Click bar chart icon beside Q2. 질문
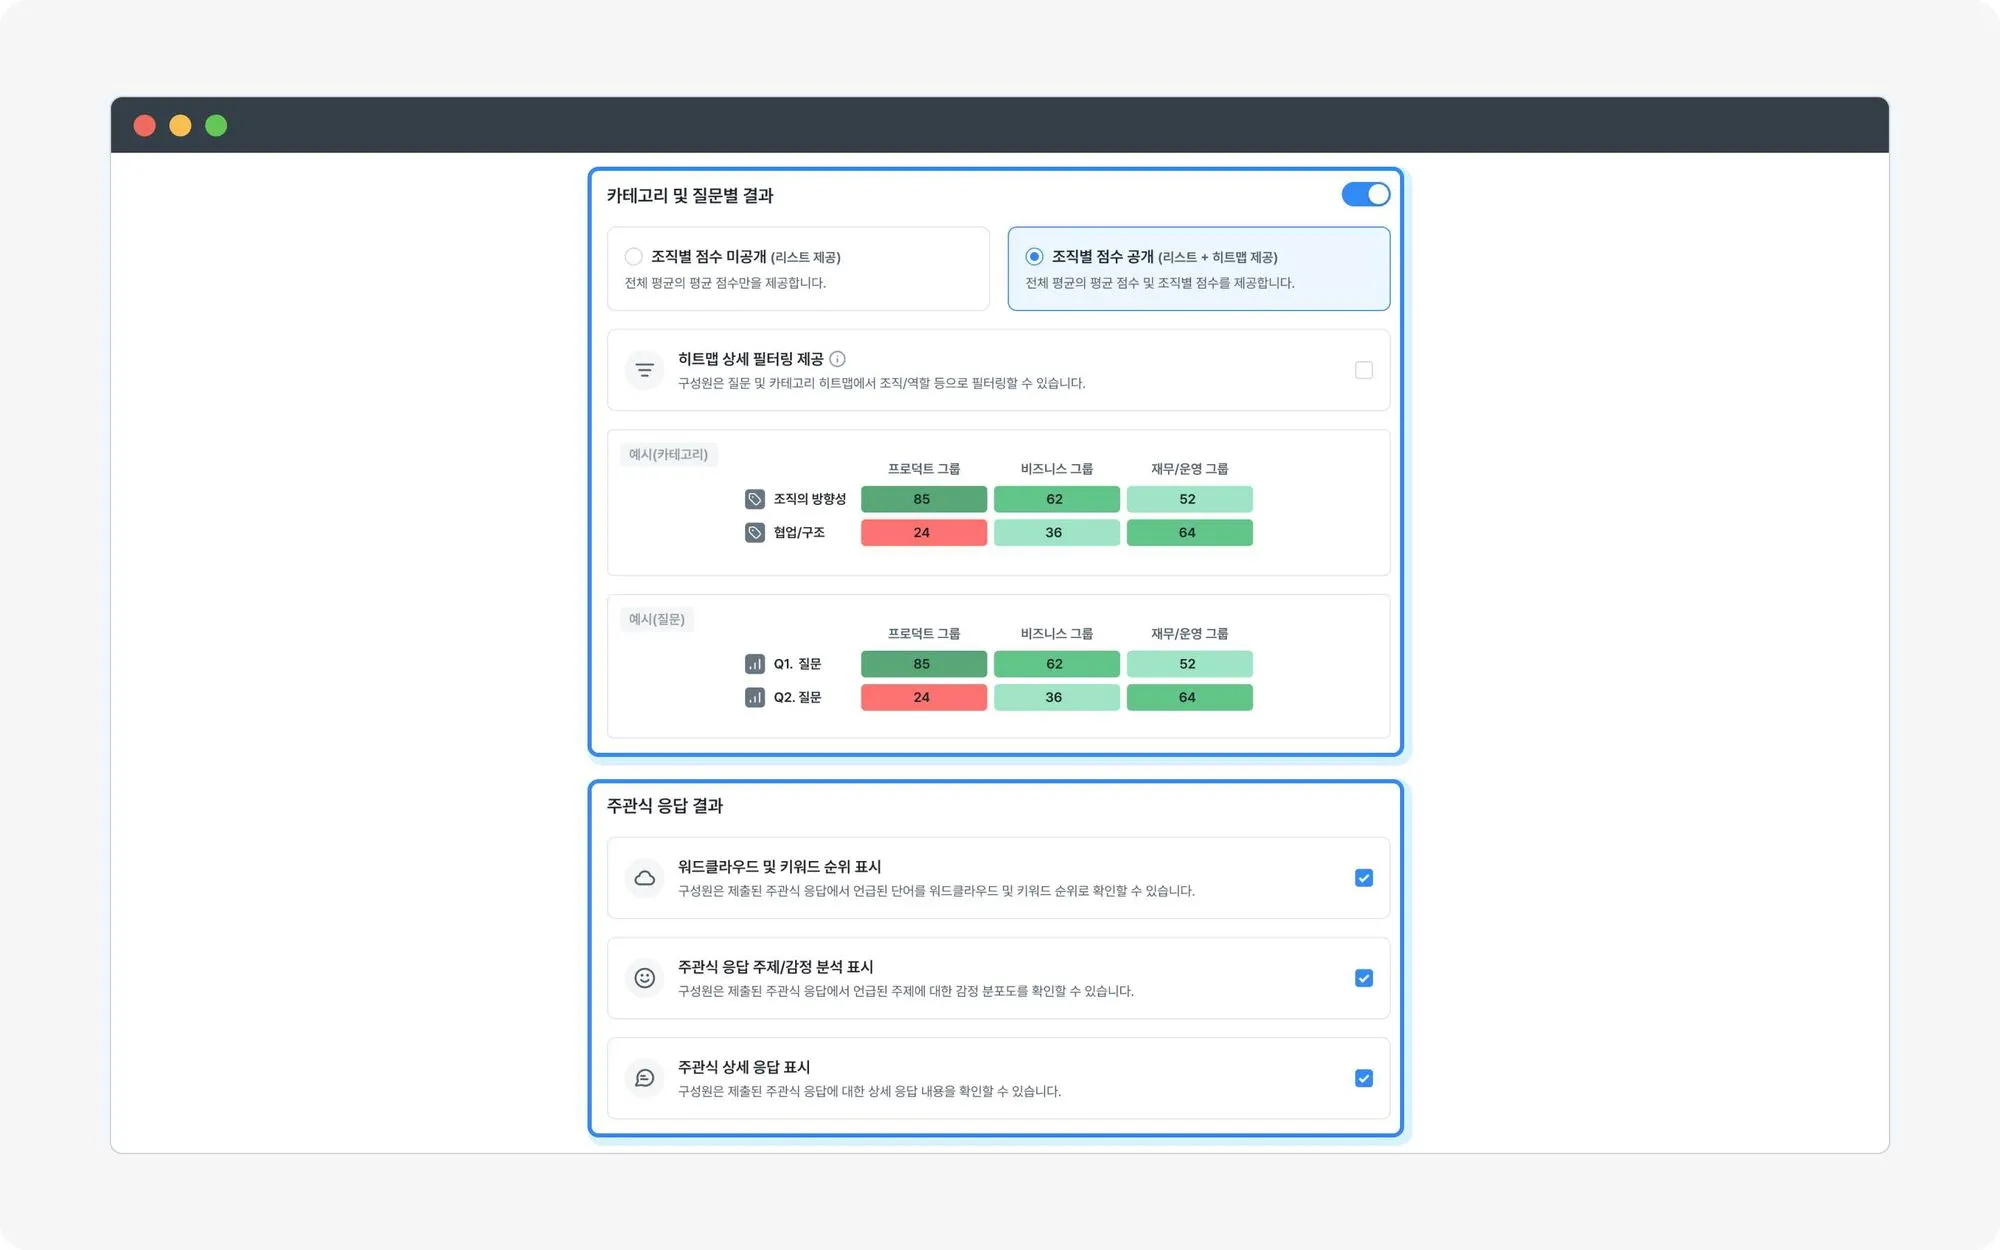 754,697
